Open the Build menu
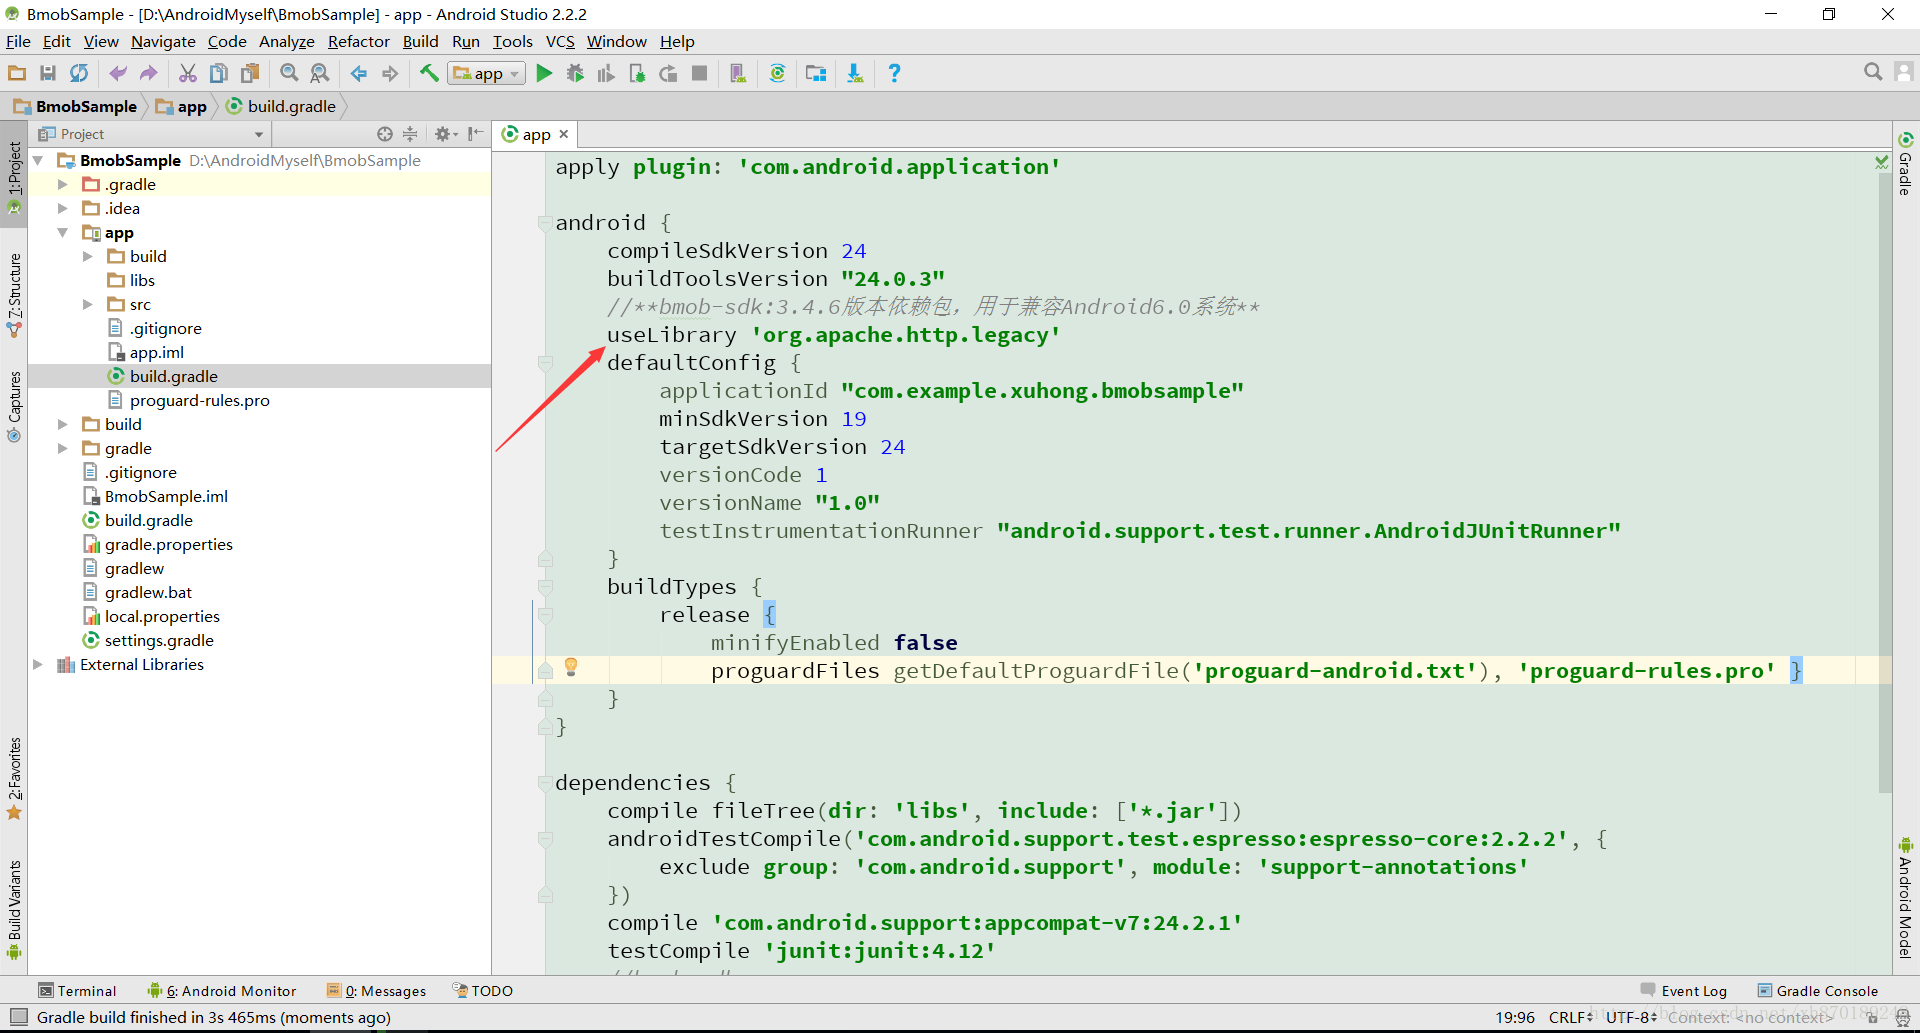The height and width of the screenshot is (1033, 1920). [420, 41]
